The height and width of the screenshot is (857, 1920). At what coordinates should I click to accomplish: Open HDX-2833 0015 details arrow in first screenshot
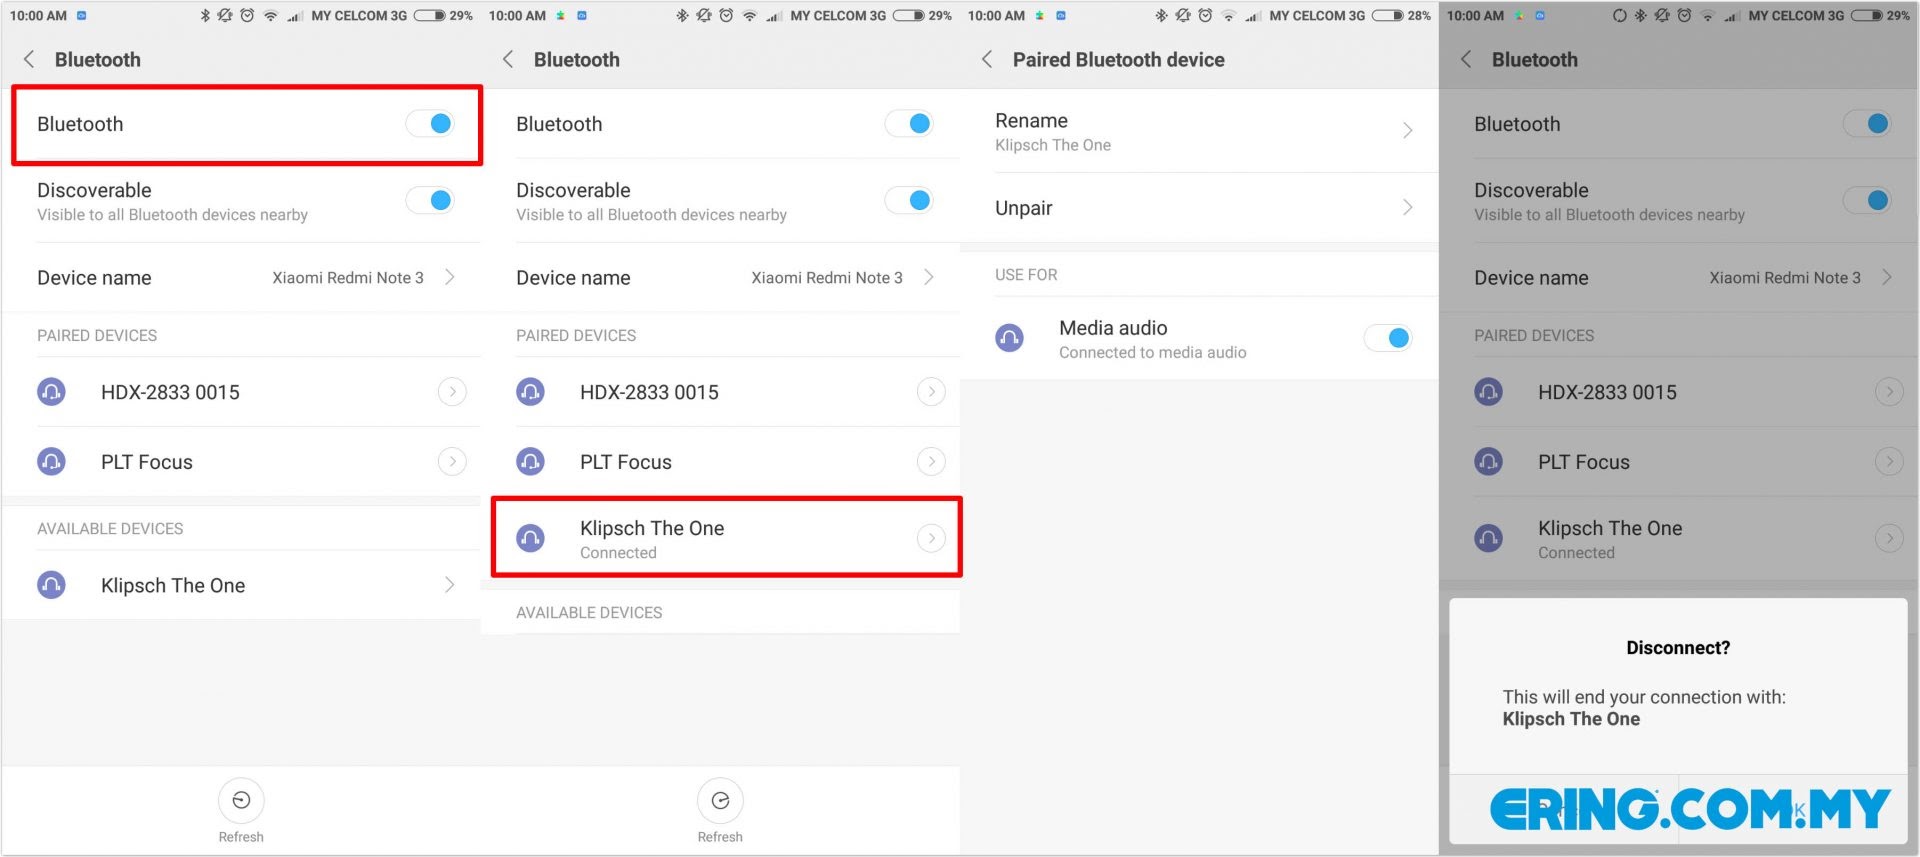coord(452,392)
